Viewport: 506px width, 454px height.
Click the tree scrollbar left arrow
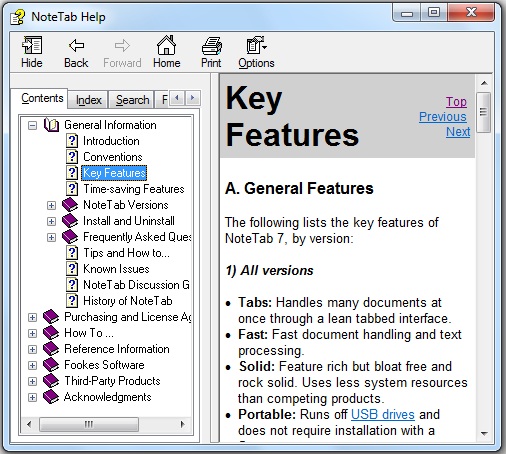tap(29, 424)
